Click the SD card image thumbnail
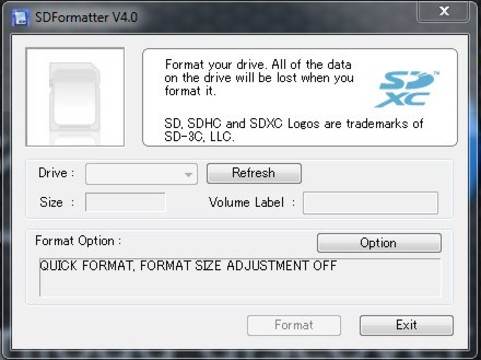Viewport: 481px width, 360px height. [75, 97]
